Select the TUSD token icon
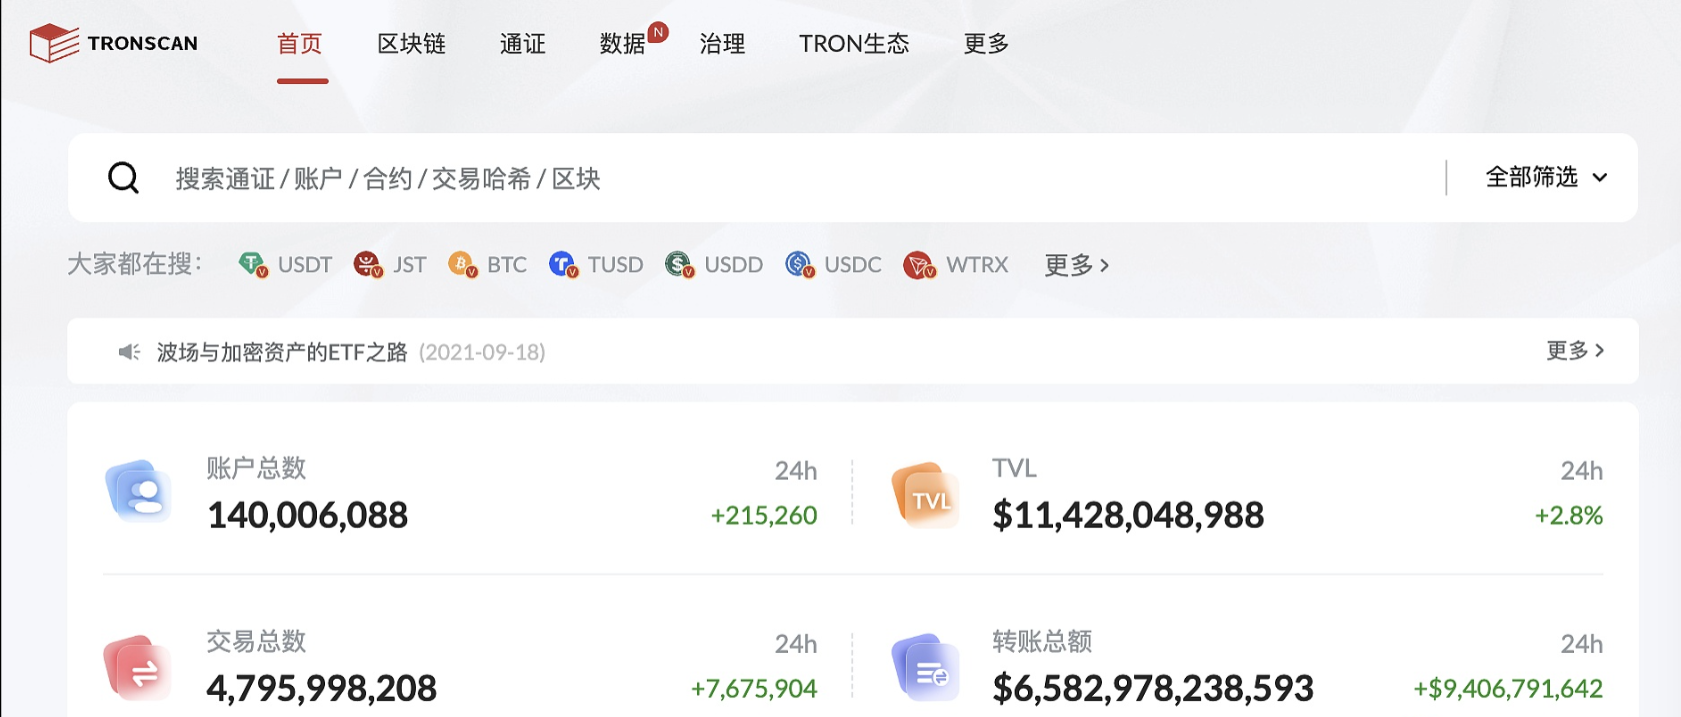The image size is (1681, 717). (563, 265)
